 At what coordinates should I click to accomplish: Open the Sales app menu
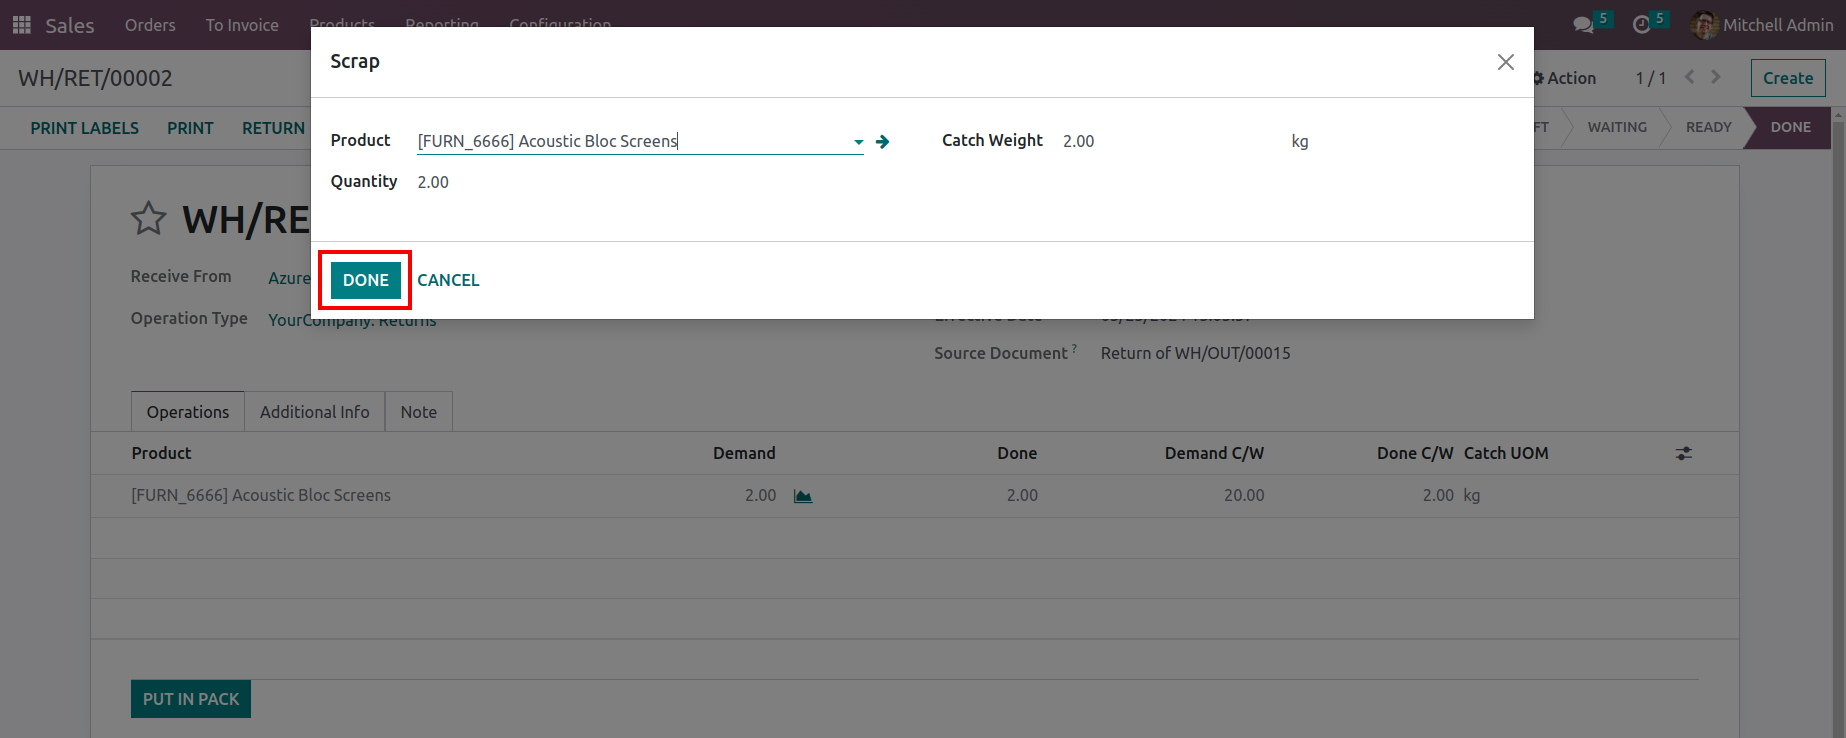coord(70,25)
